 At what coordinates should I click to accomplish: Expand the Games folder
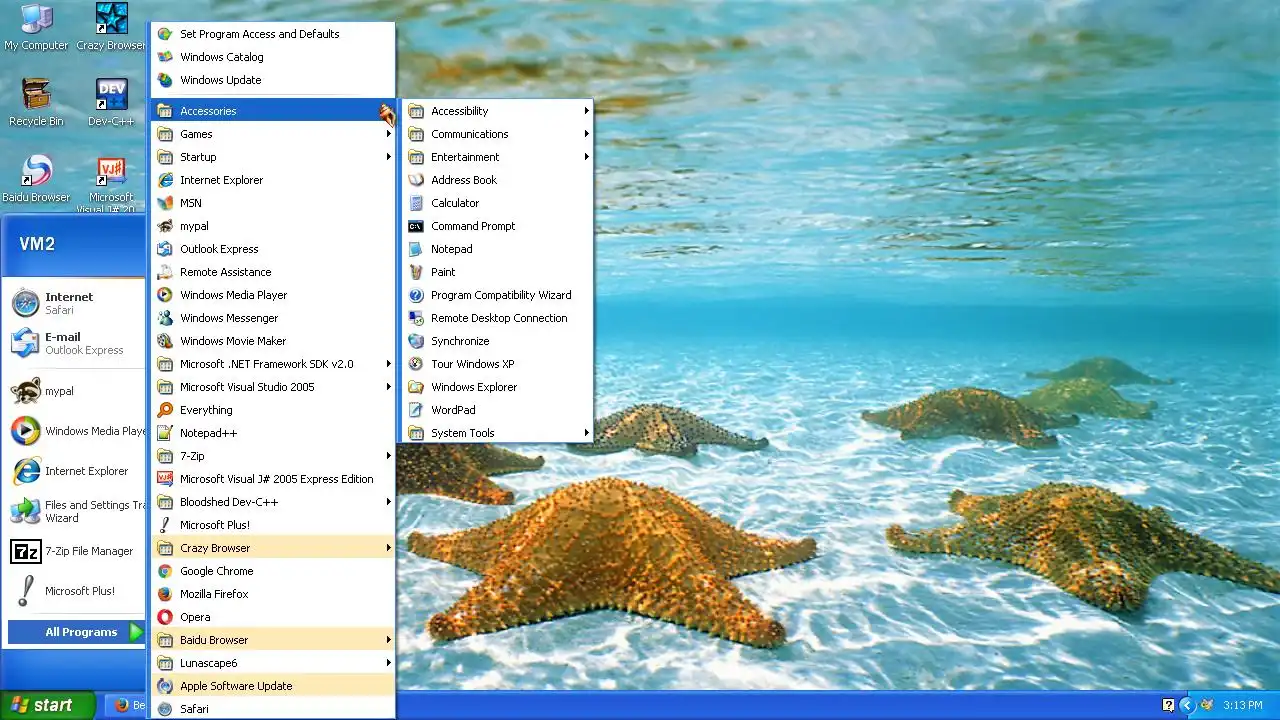click(273, 134)
